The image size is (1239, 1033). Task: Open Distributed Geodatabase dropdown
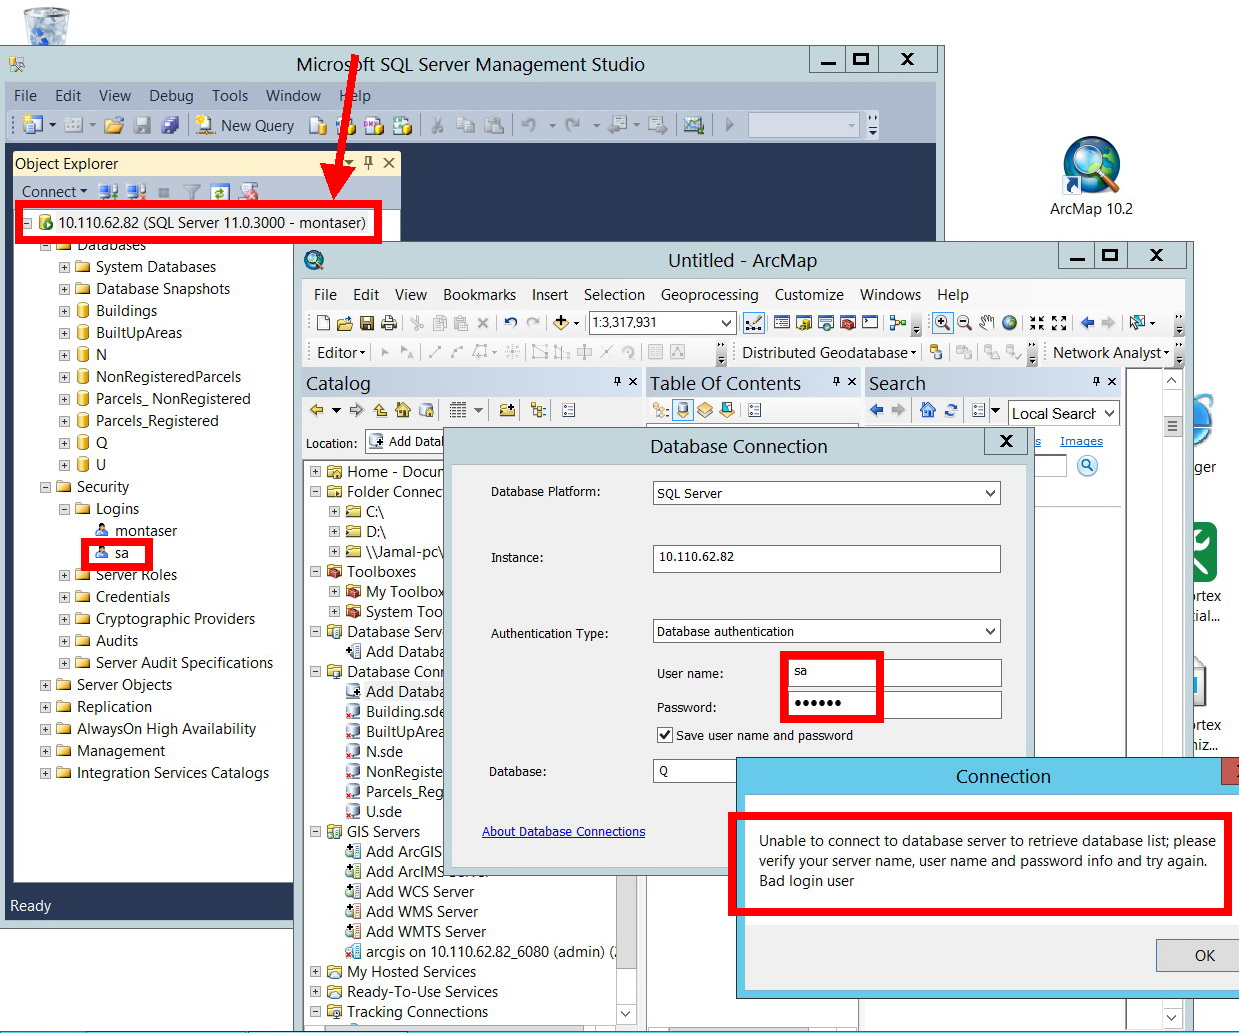tap(829, 353)
